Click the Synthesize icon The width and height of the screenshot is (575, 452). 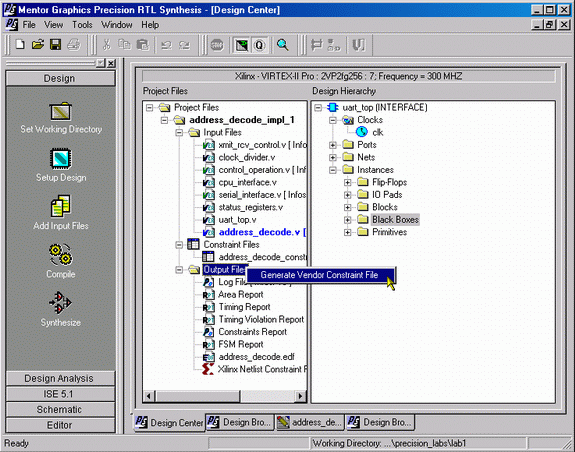61,303
